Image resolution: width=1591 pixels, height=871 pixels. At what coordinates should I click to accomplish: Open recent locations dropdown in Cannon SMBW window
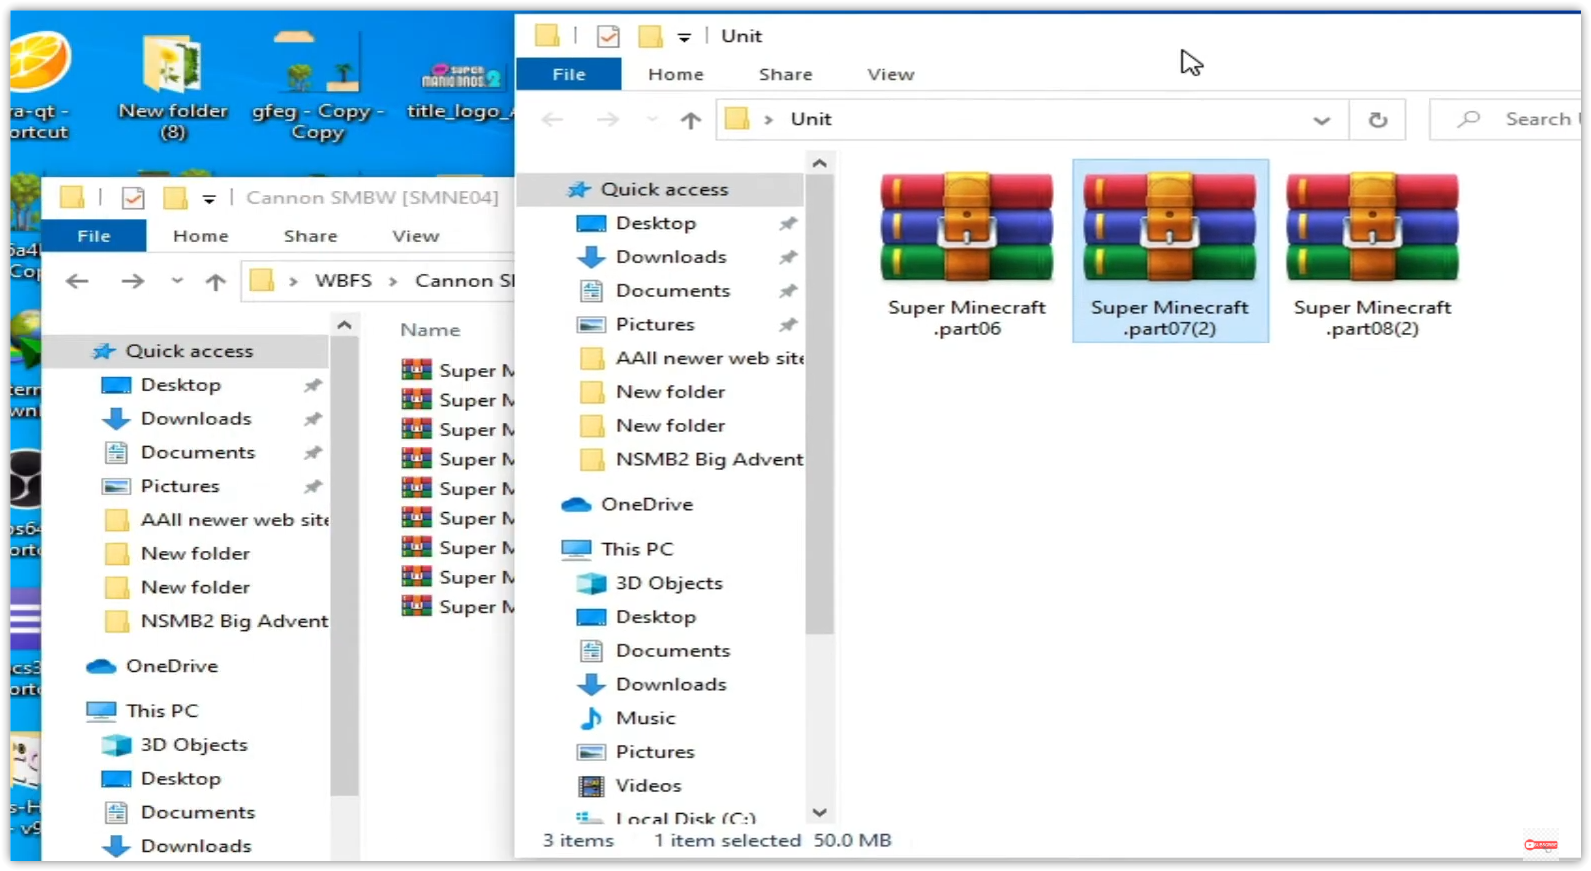[177, 282]
